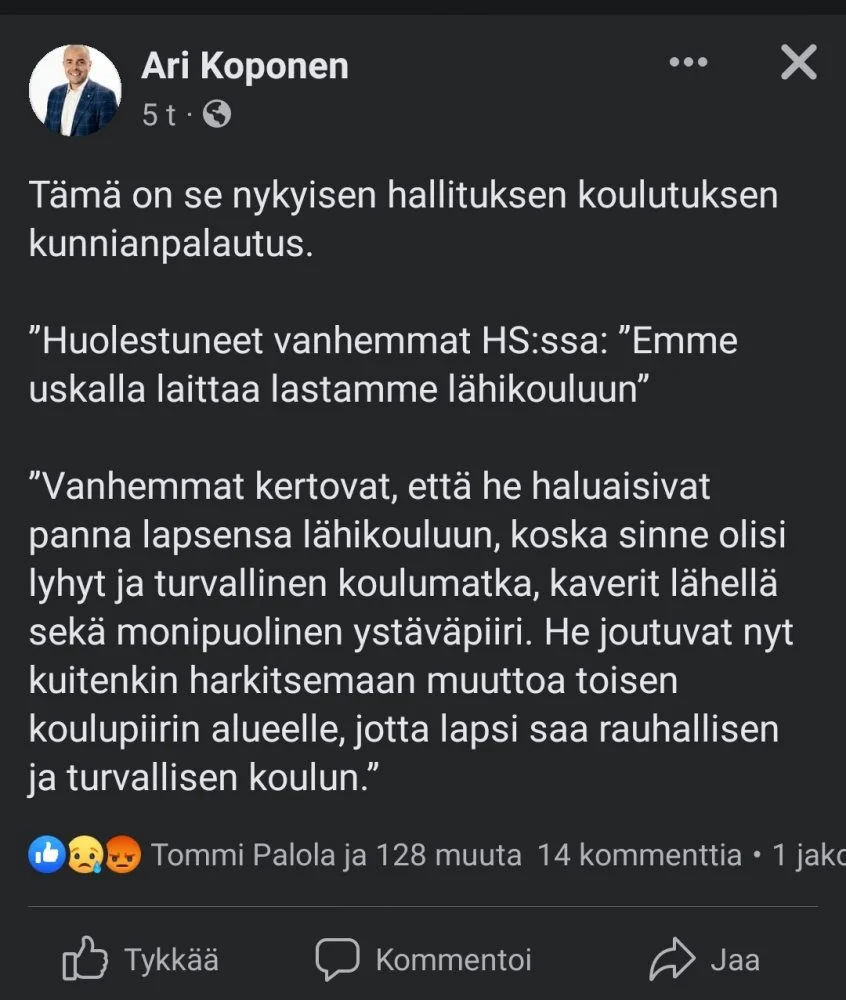
Task: Open the three-dot post options menu
Action: click(x=688, y=63)
